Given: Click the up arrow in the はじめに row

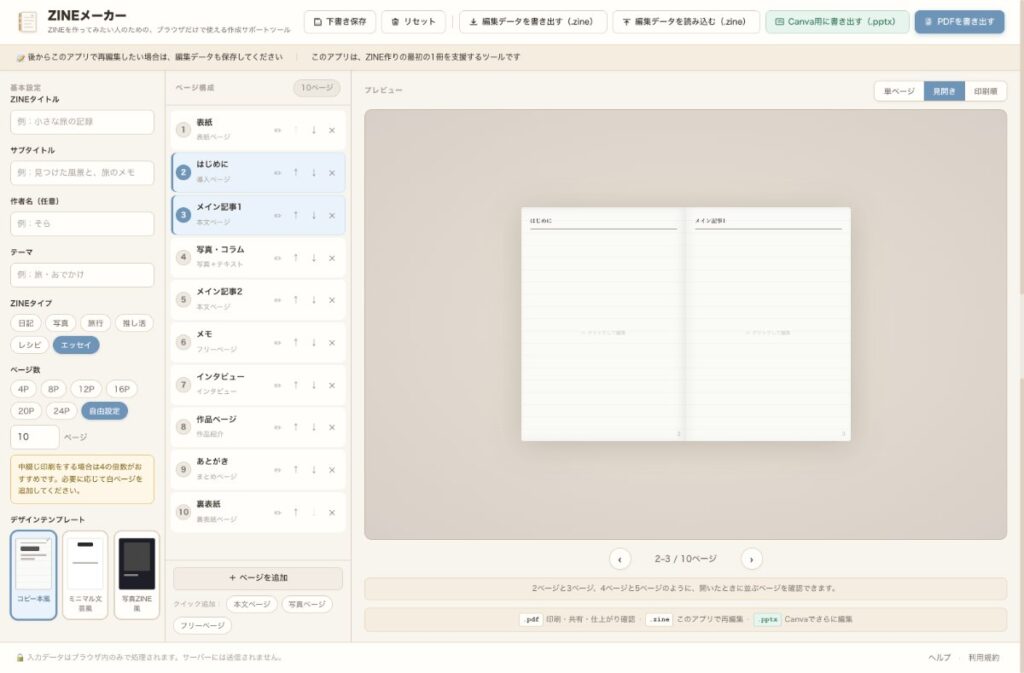Looking at the screenshot, I should click(296, 172).
